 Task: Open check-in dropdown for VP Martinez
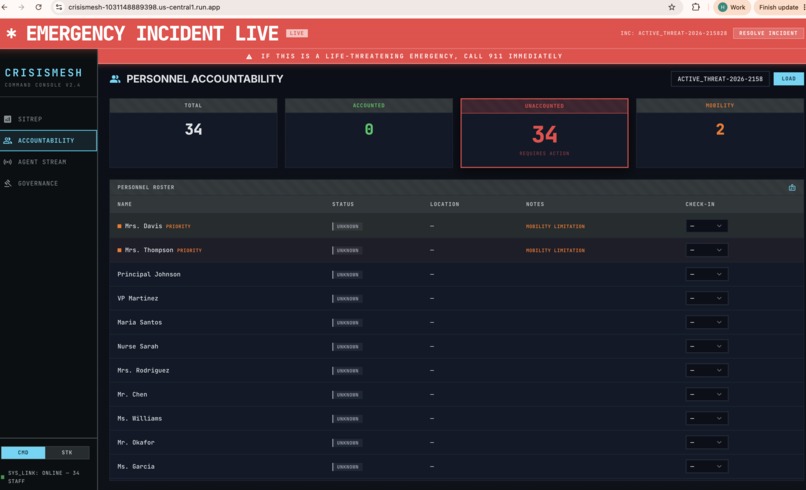pos(707,298)
